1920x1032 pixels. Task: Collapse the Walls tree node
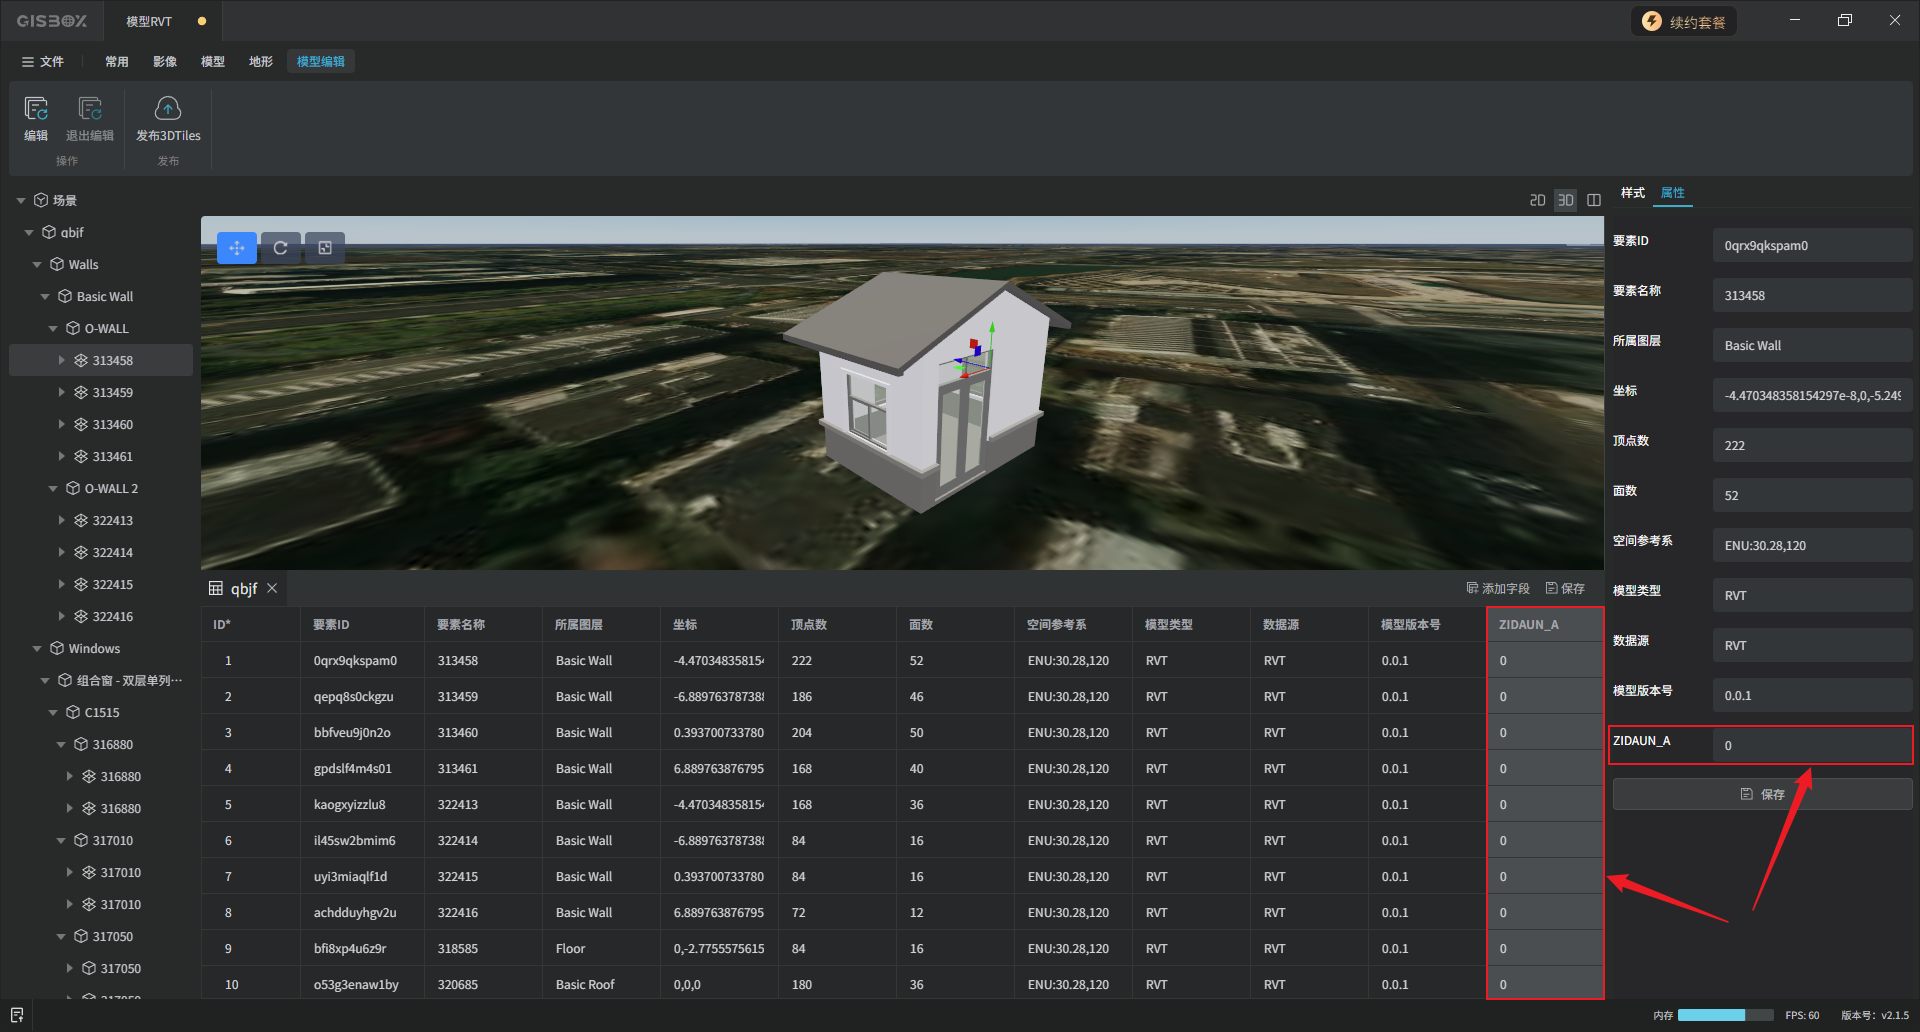click(37, 265)
